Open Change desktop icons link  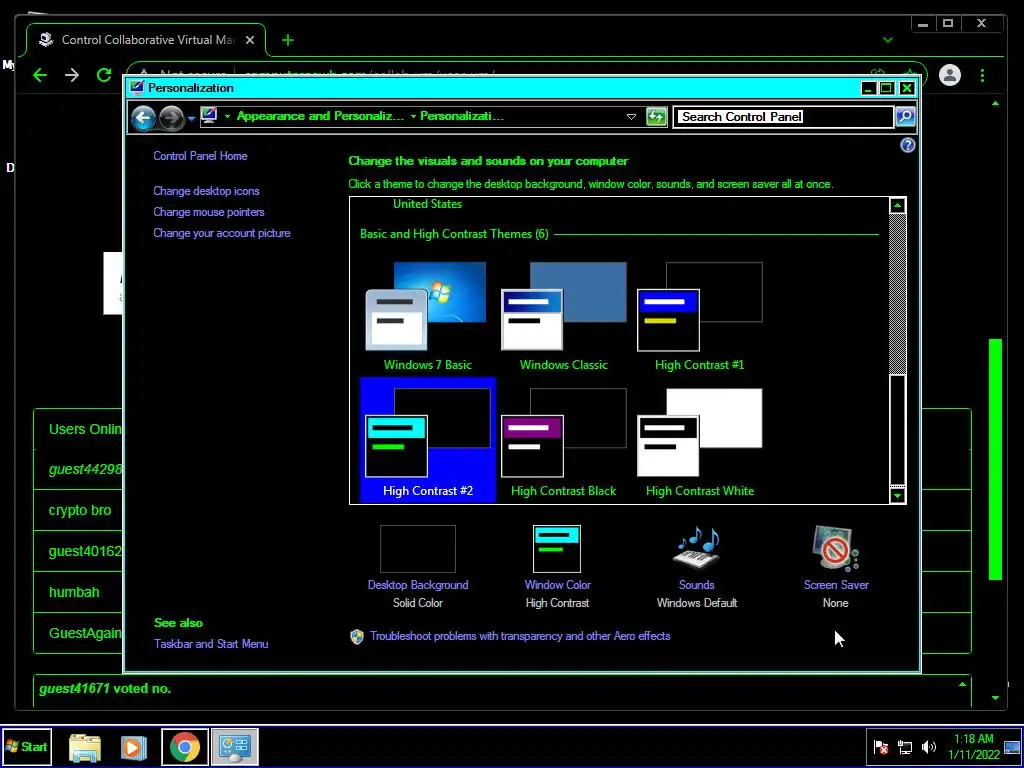click(x=206, y=191)
